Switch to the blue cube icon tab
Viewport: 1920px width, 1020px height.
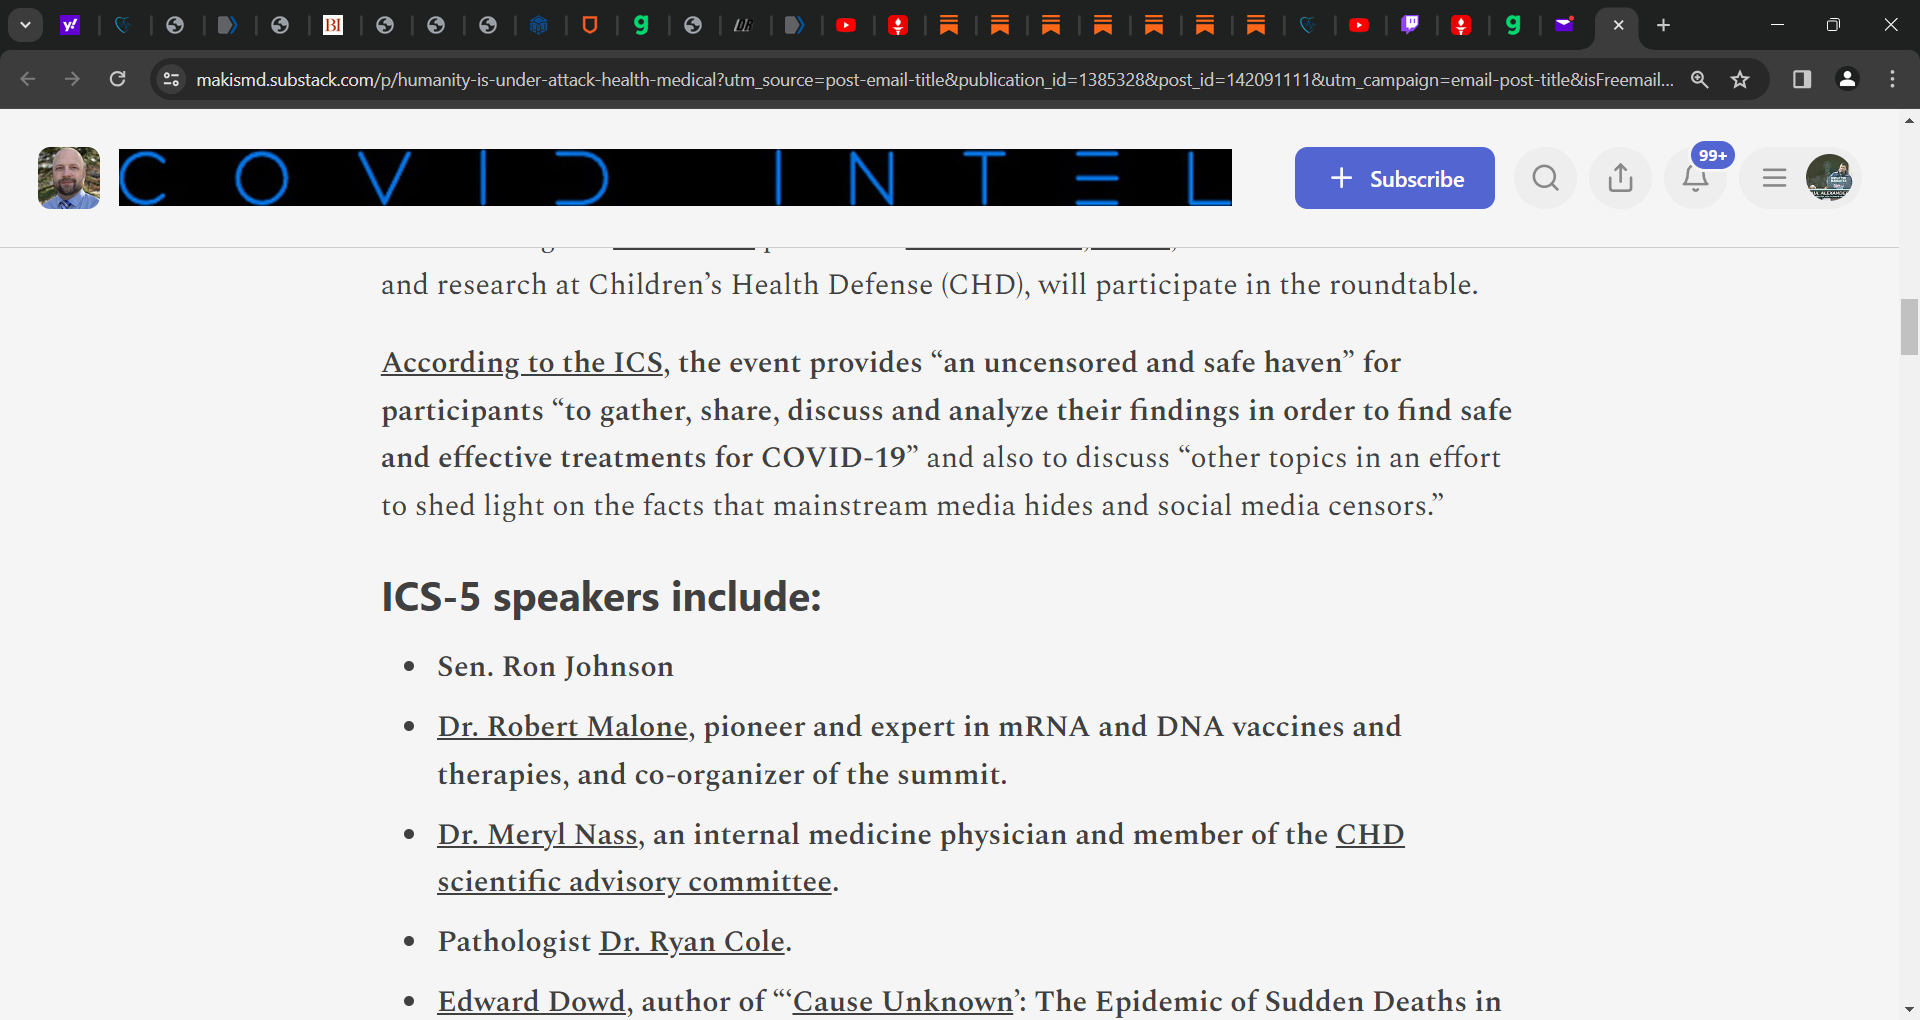(x=539, y=25)
